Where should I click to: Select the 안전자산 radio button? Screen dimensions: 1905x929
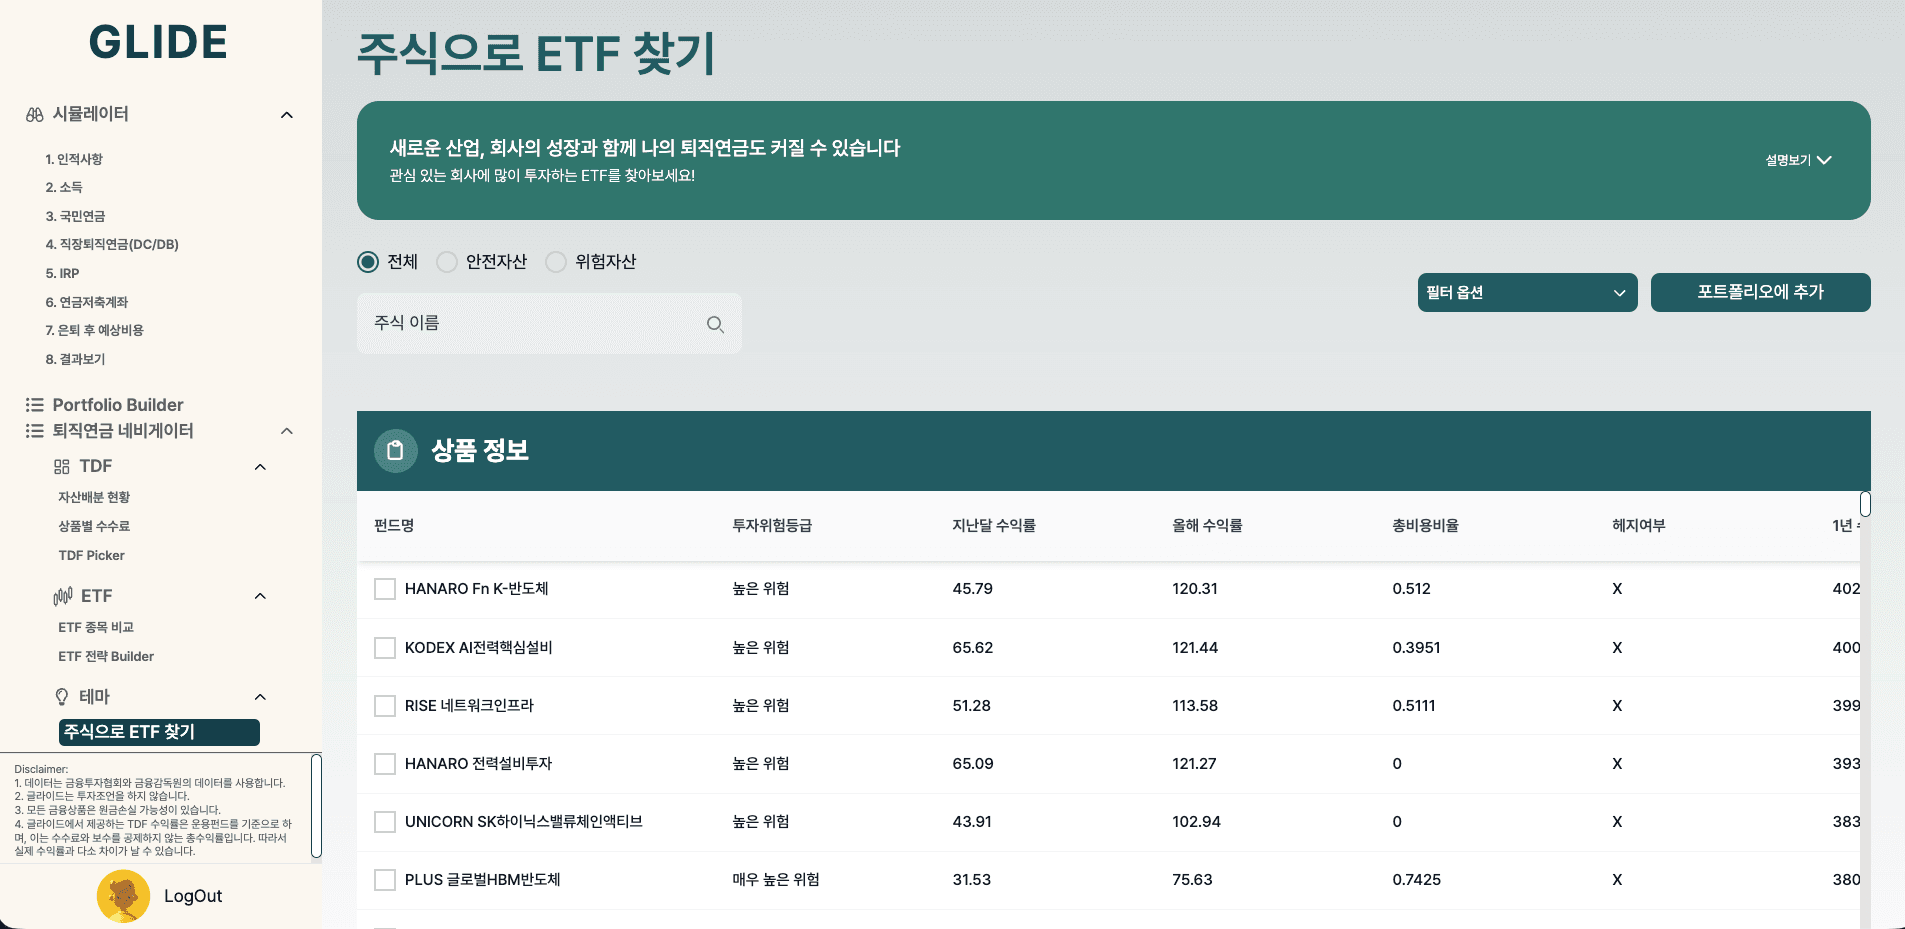447,262
